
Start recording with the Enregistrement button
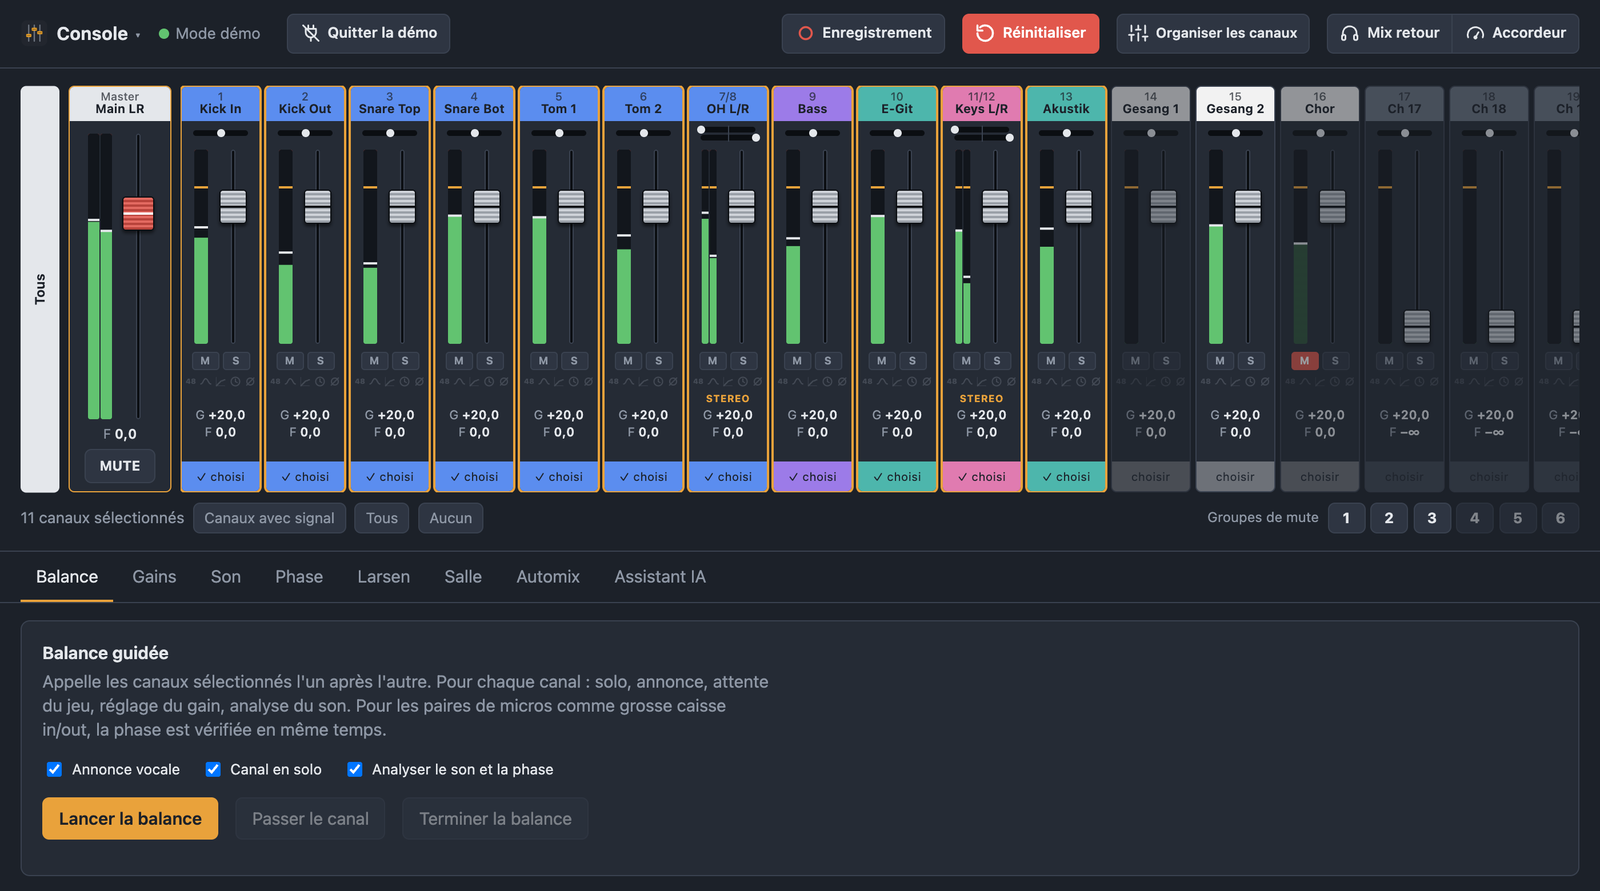865,33
